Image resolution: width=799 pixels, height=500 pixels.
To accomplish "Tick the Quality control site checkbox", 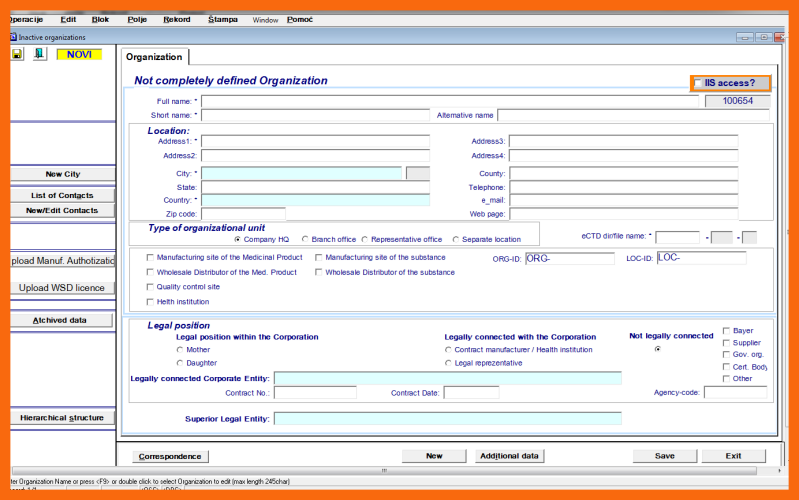I will pyautogui.click(x=151, y=287).
